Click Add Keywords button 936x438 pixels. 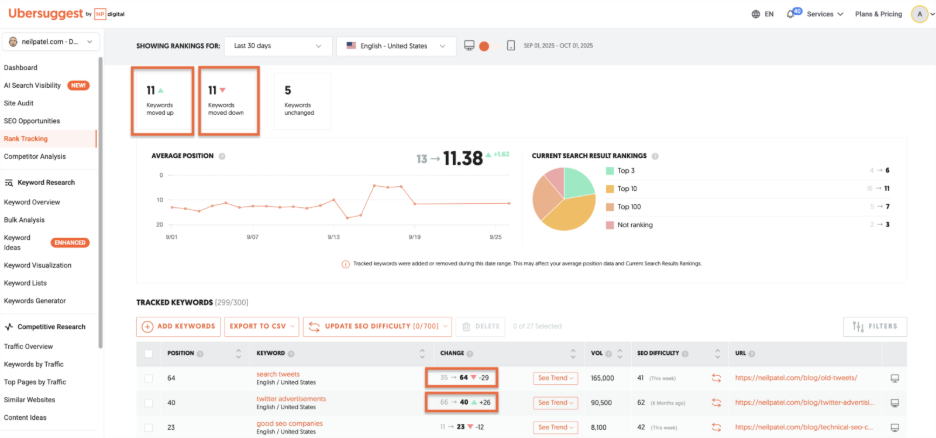pos(178,326)
